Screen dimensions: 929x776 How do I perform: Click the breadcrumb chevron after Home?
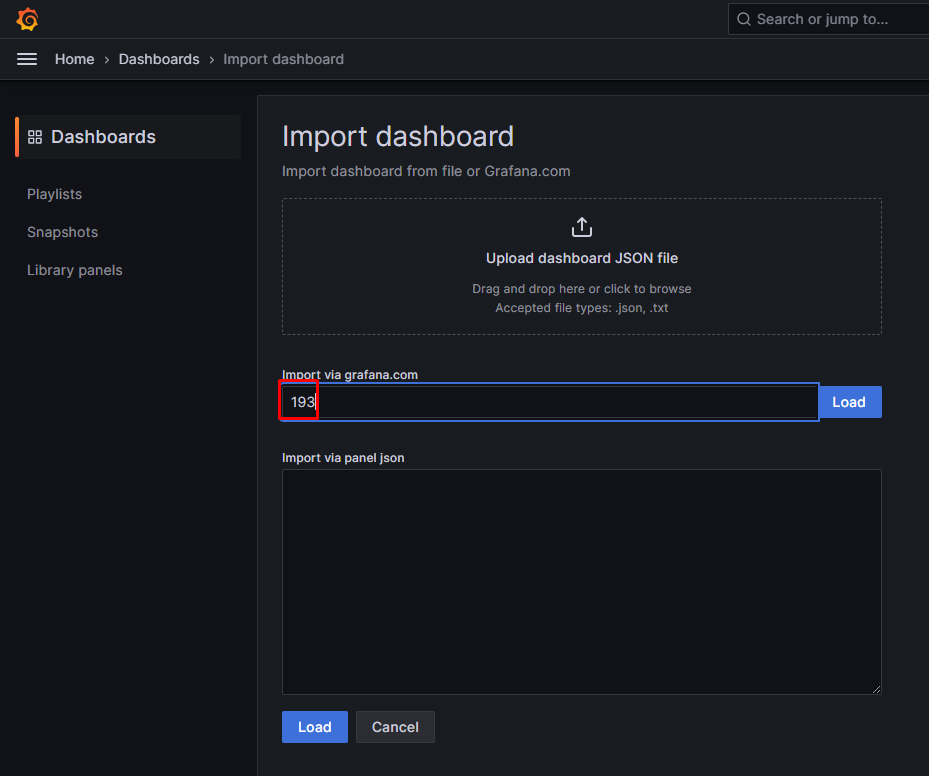pos(107,60)
